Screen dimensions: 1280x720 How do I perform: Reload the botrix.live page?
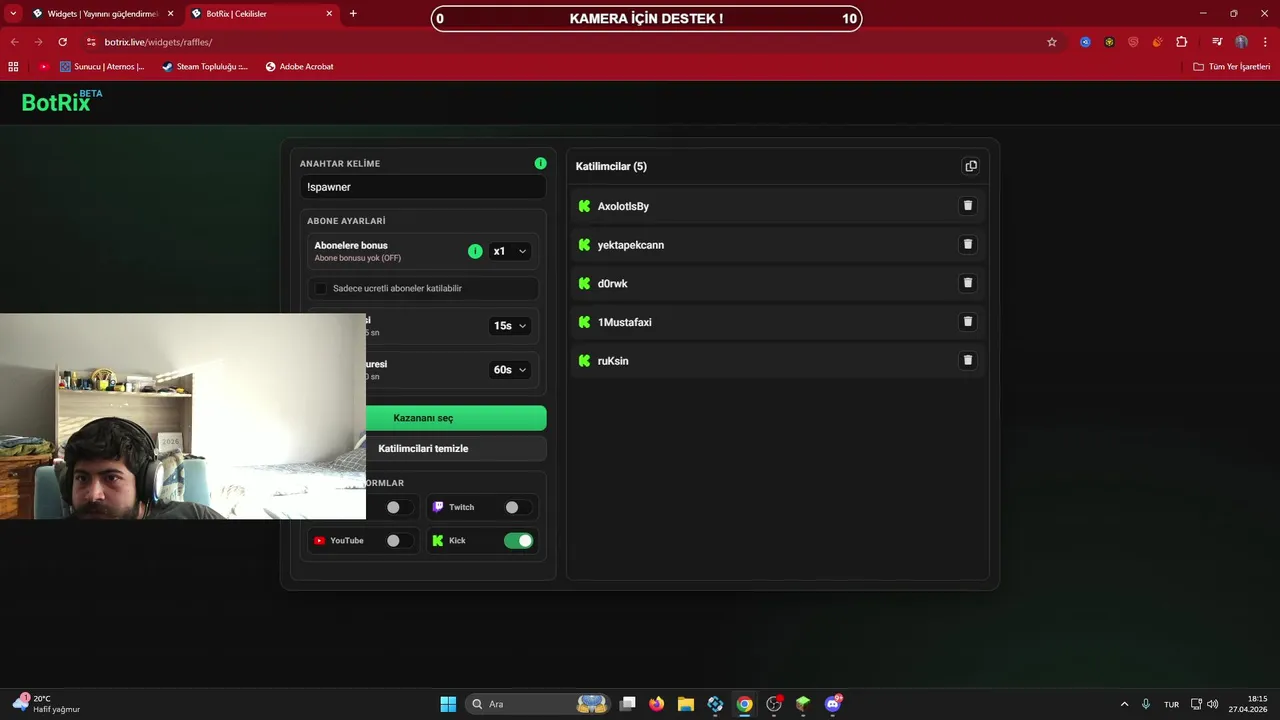point(62,42)
